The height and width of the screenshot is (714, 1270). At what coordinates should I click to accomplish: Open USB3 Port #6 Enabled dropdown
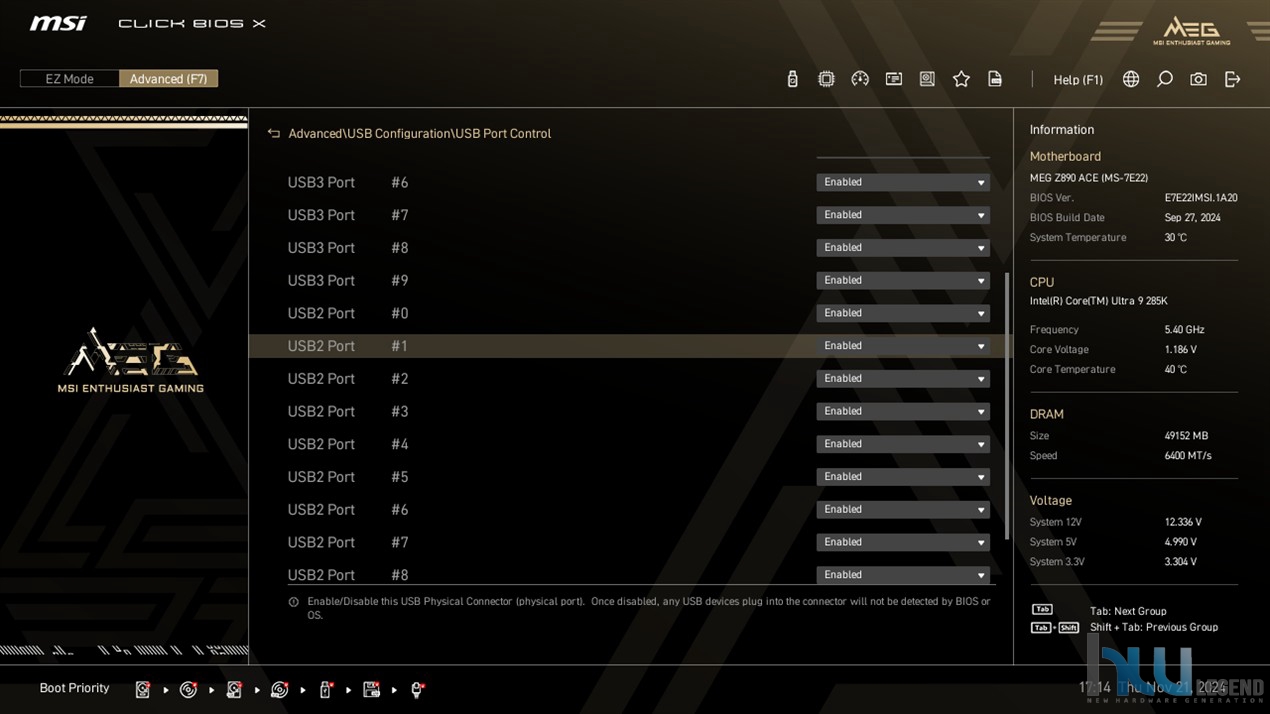pyautogui.click(x=903, y=182)
